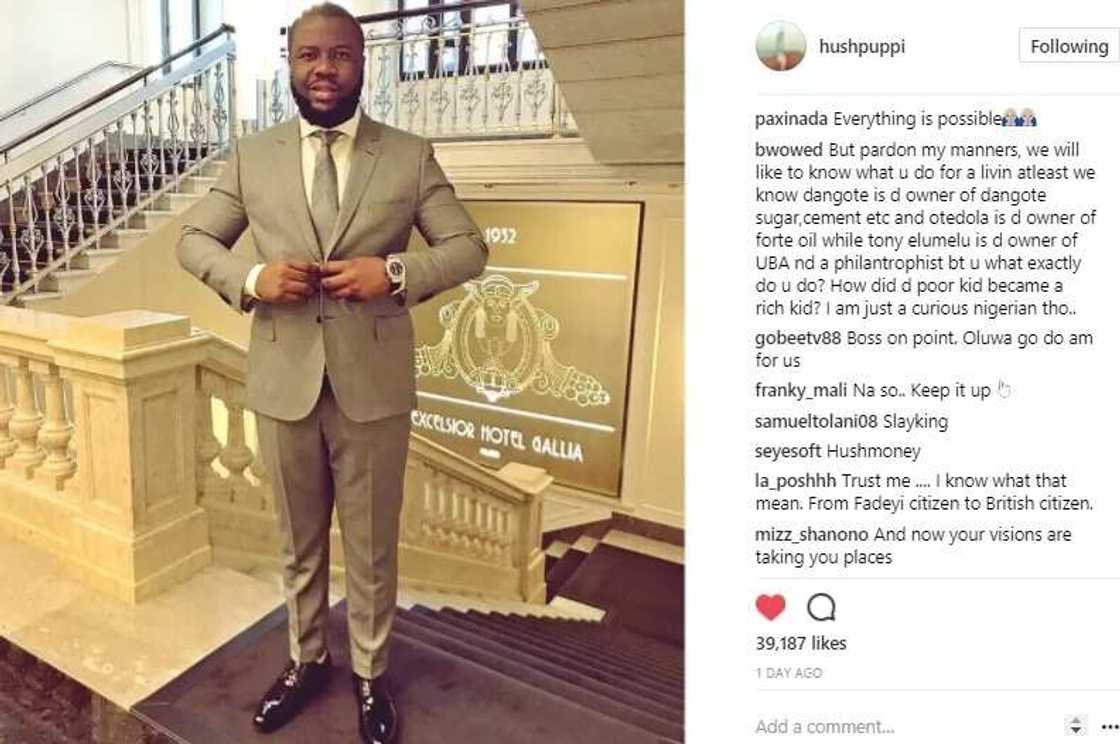
Task: Visit la_poshhh's profile link
Action: click(x=793, y=481)
